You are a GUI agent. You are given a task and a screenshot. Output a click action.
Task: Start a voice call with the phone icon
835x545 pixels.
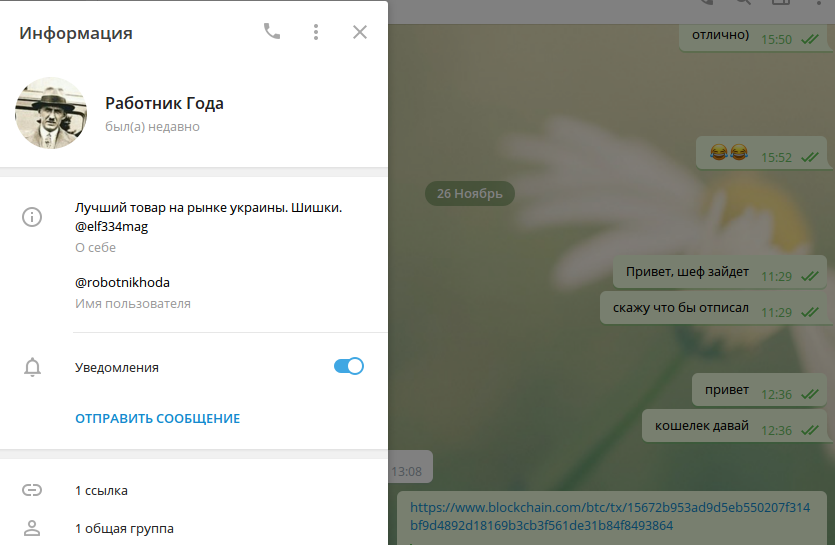point(272,32)
